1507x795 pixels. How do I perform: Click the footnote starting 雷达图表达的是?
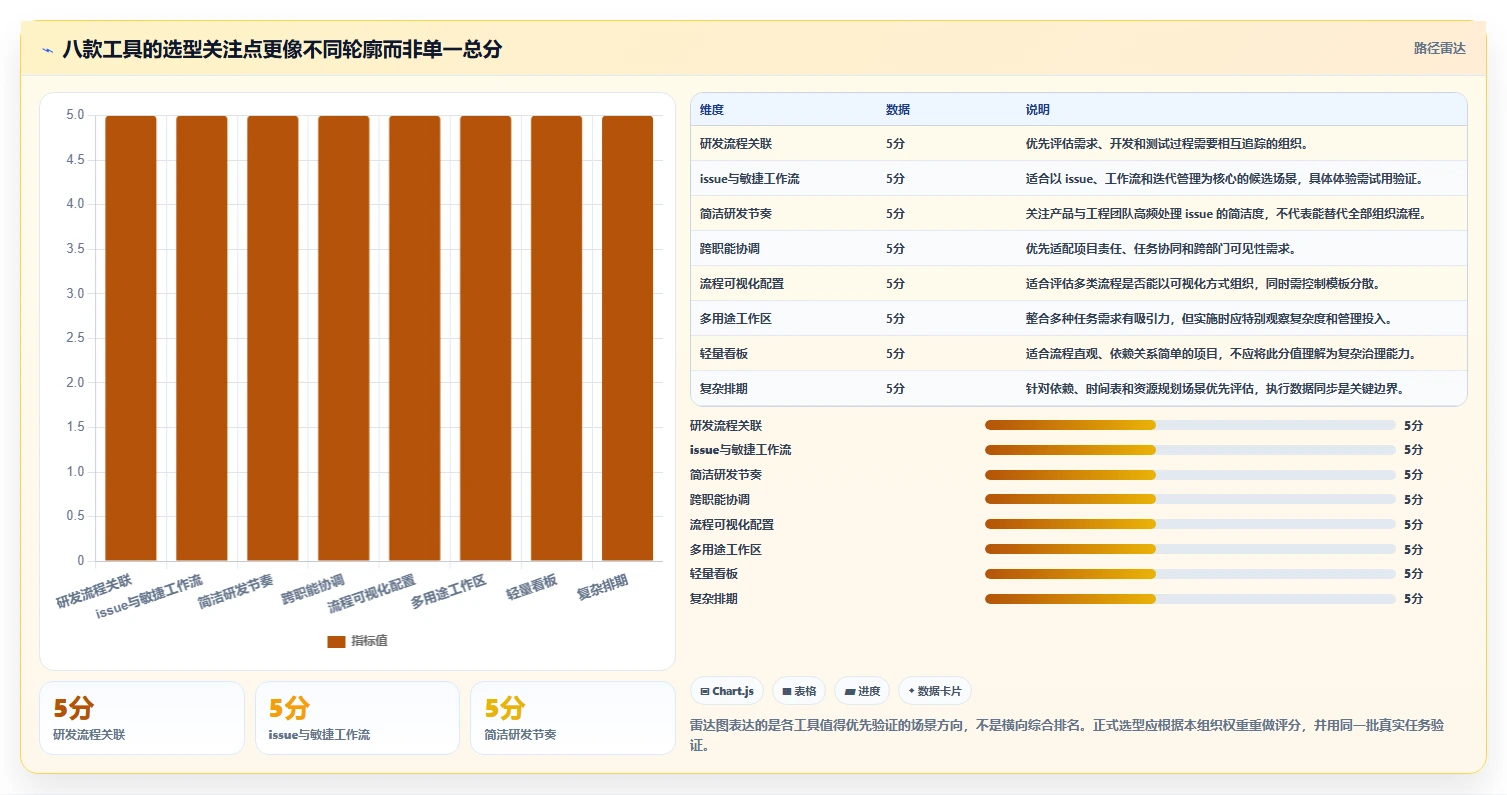tap(1067, 735)
